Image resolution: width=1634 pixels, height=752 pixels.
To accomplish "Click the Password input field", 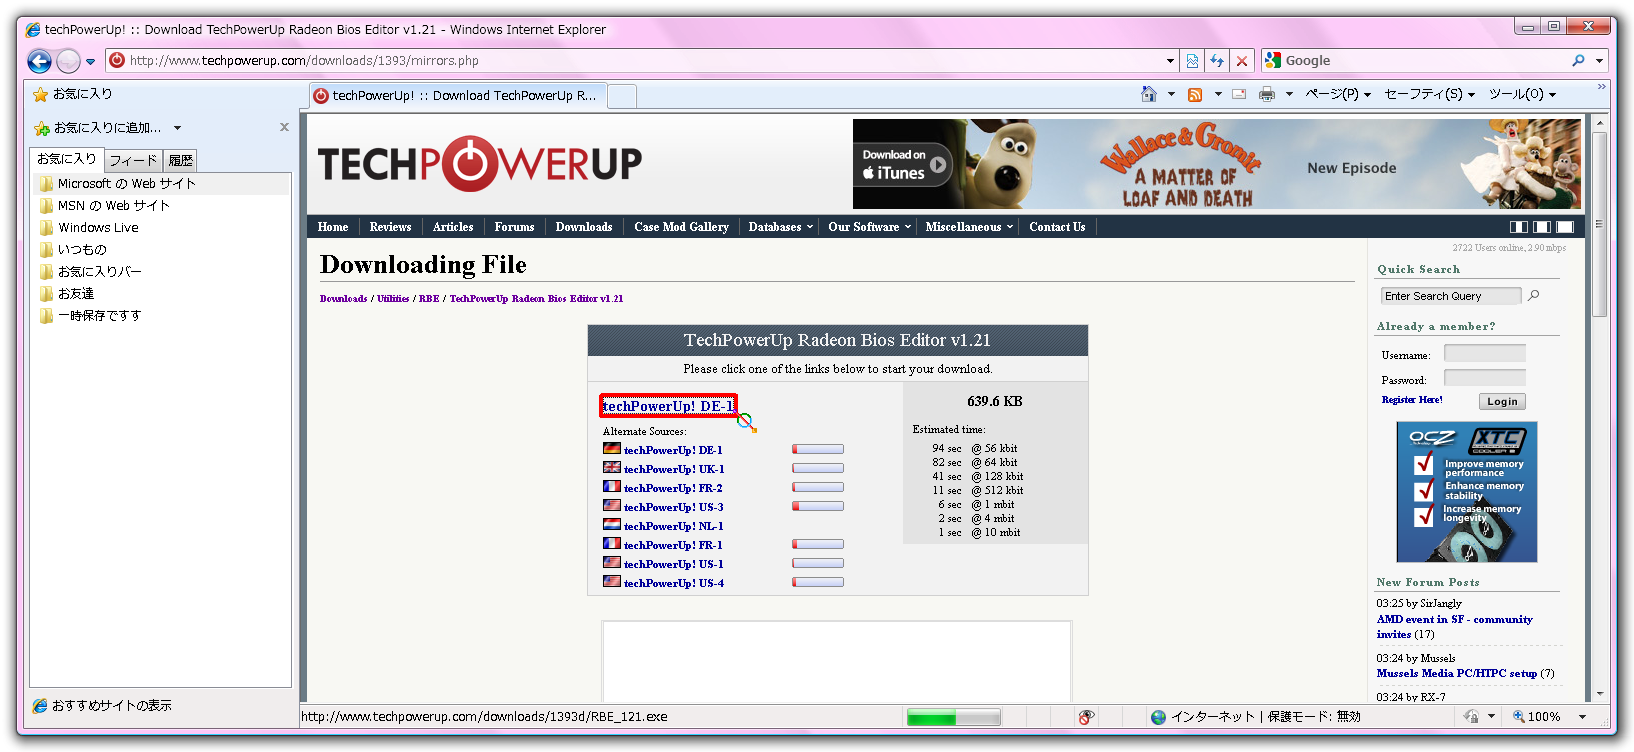I will pyautogui.click(x=1485, y=378).
